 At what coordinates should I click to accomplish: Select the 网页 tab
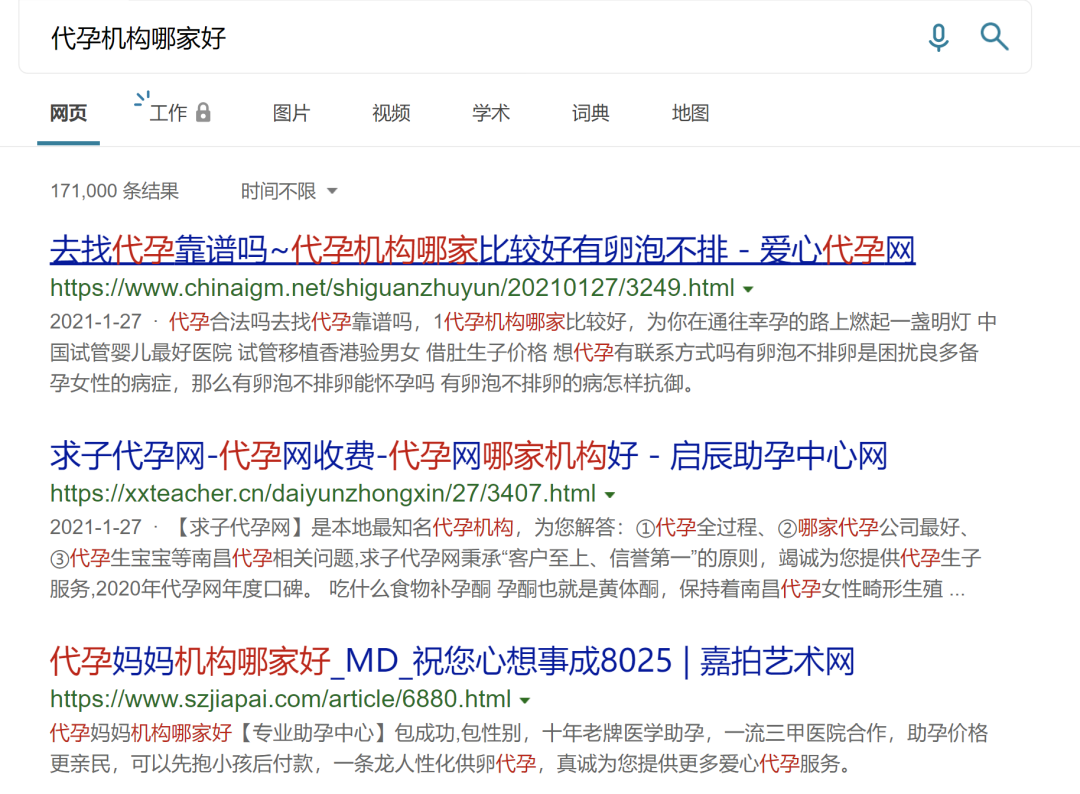(x=68, y=113)
